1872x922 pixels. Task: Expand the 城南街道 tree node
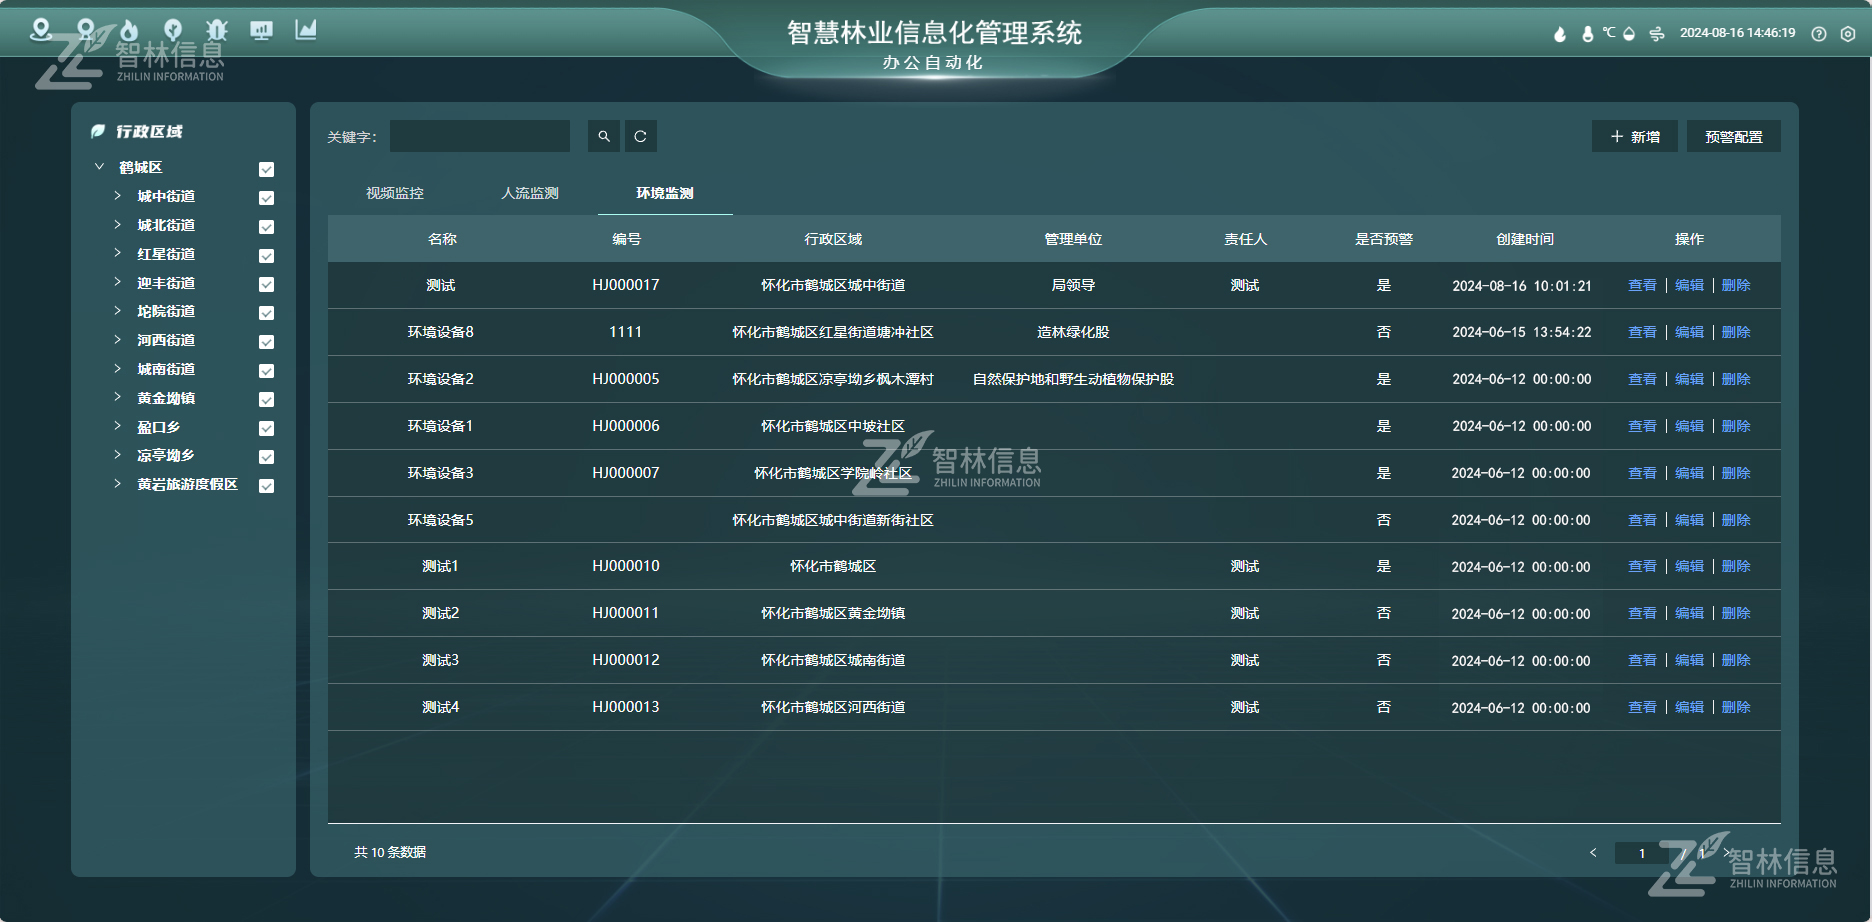[117, 369]
